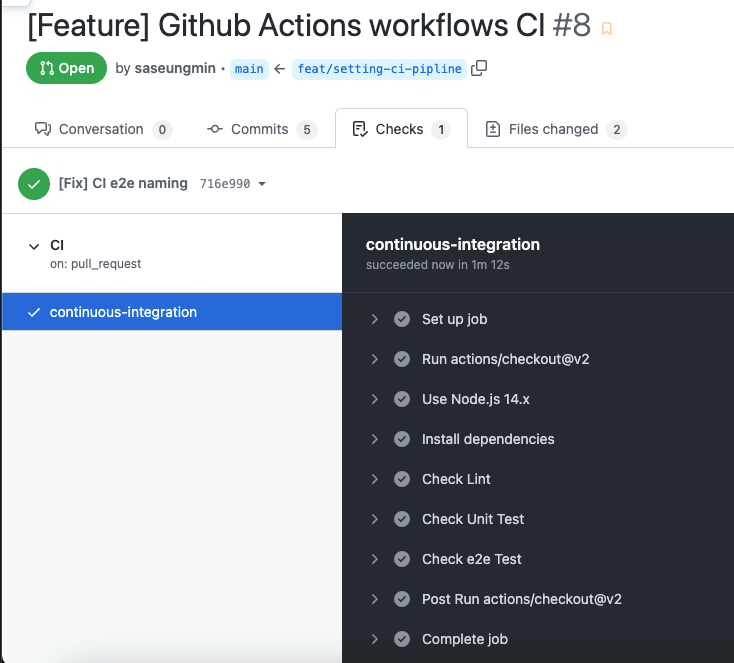Click the Commits count badge 5
734x663 pixels.
(x=307, y=130)
